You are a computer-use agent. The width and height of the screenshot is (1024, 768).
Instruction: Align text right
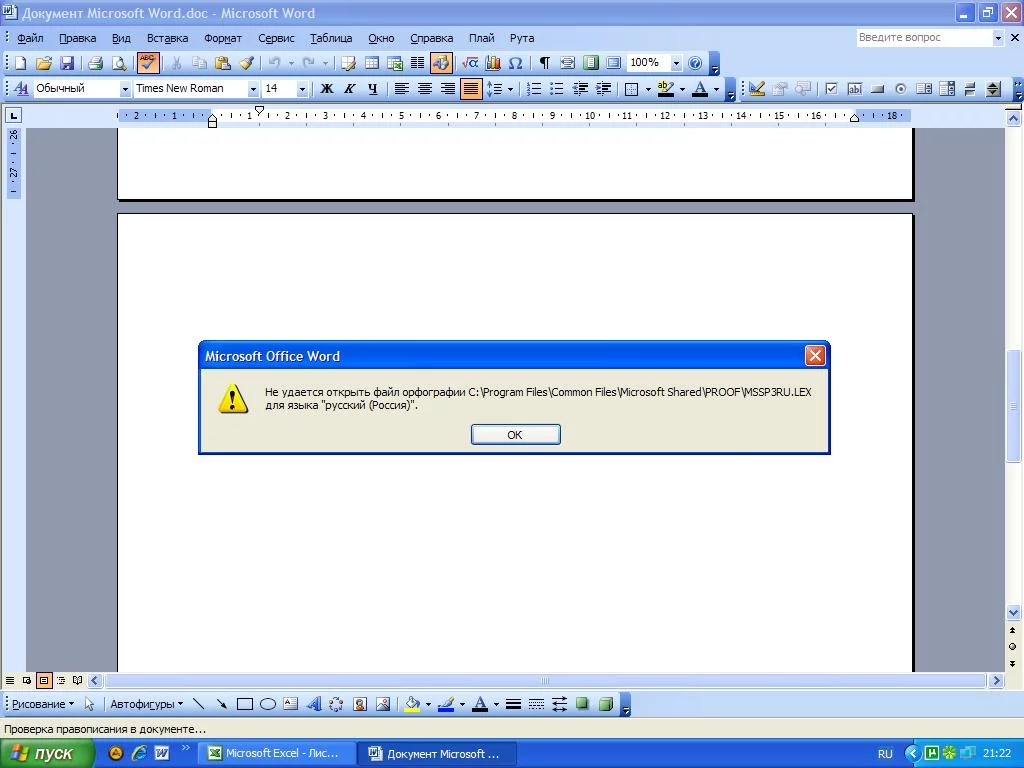click(x=447, y=89)
